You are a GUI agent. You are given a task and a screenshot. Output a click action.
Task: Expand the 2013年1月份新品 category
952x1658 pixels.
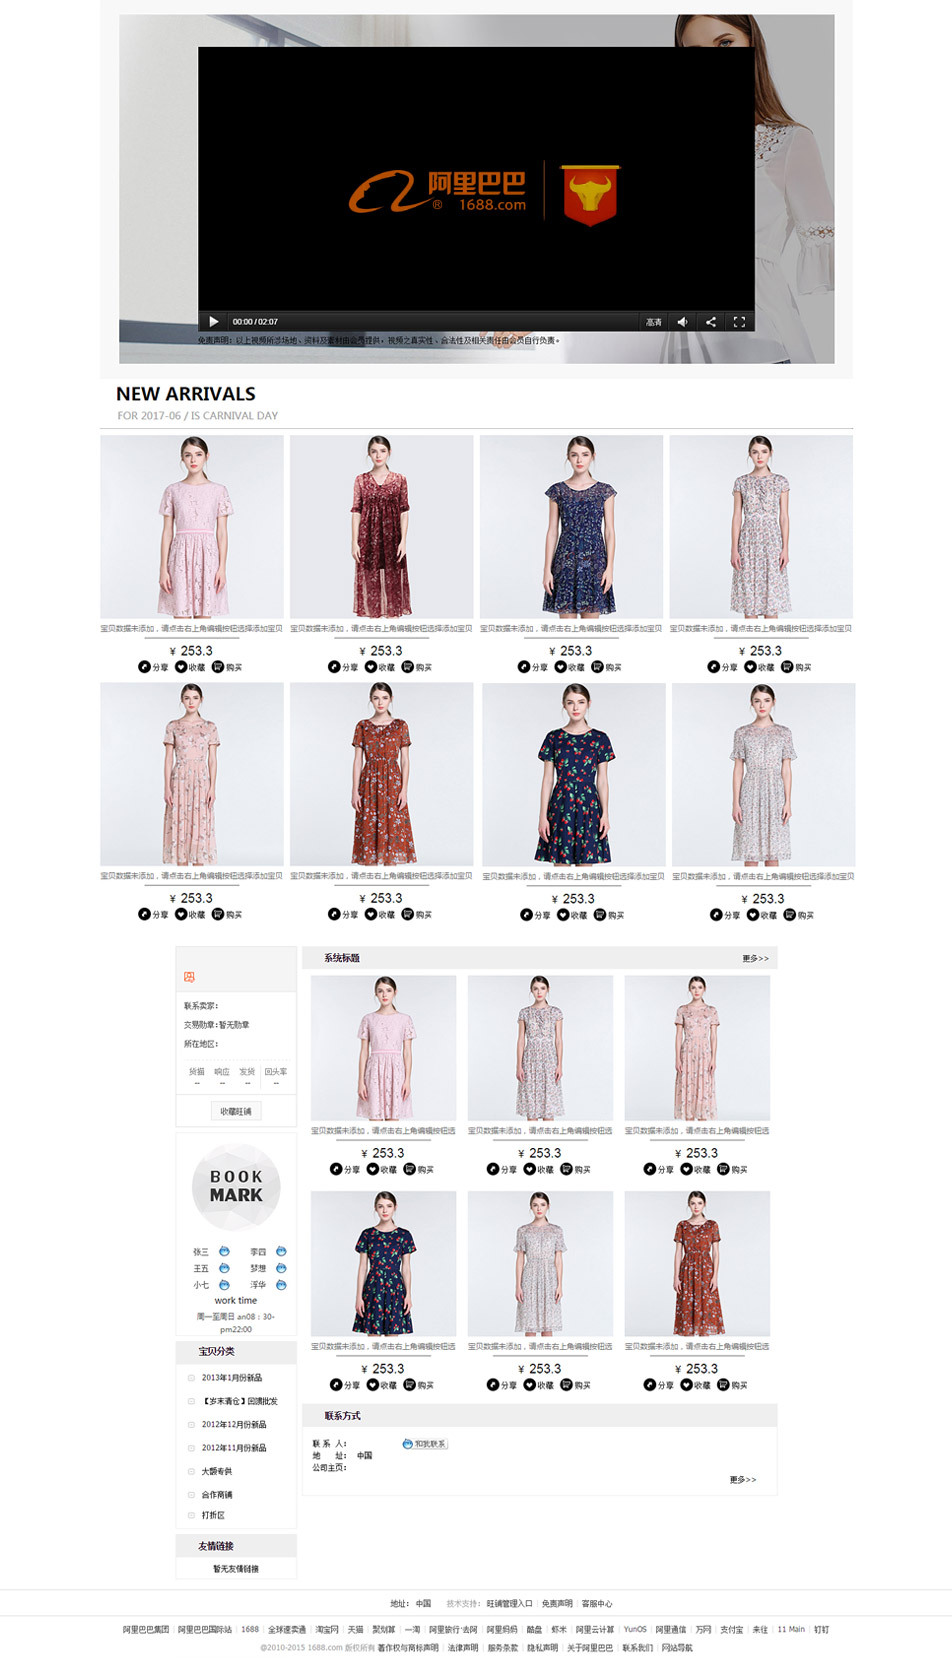coord(232,1378)
